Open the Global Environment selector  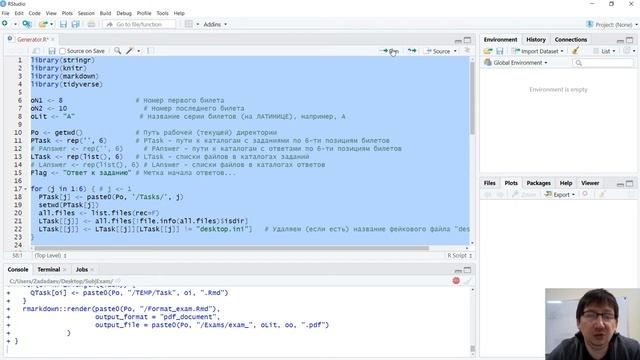tap(516, 62)
